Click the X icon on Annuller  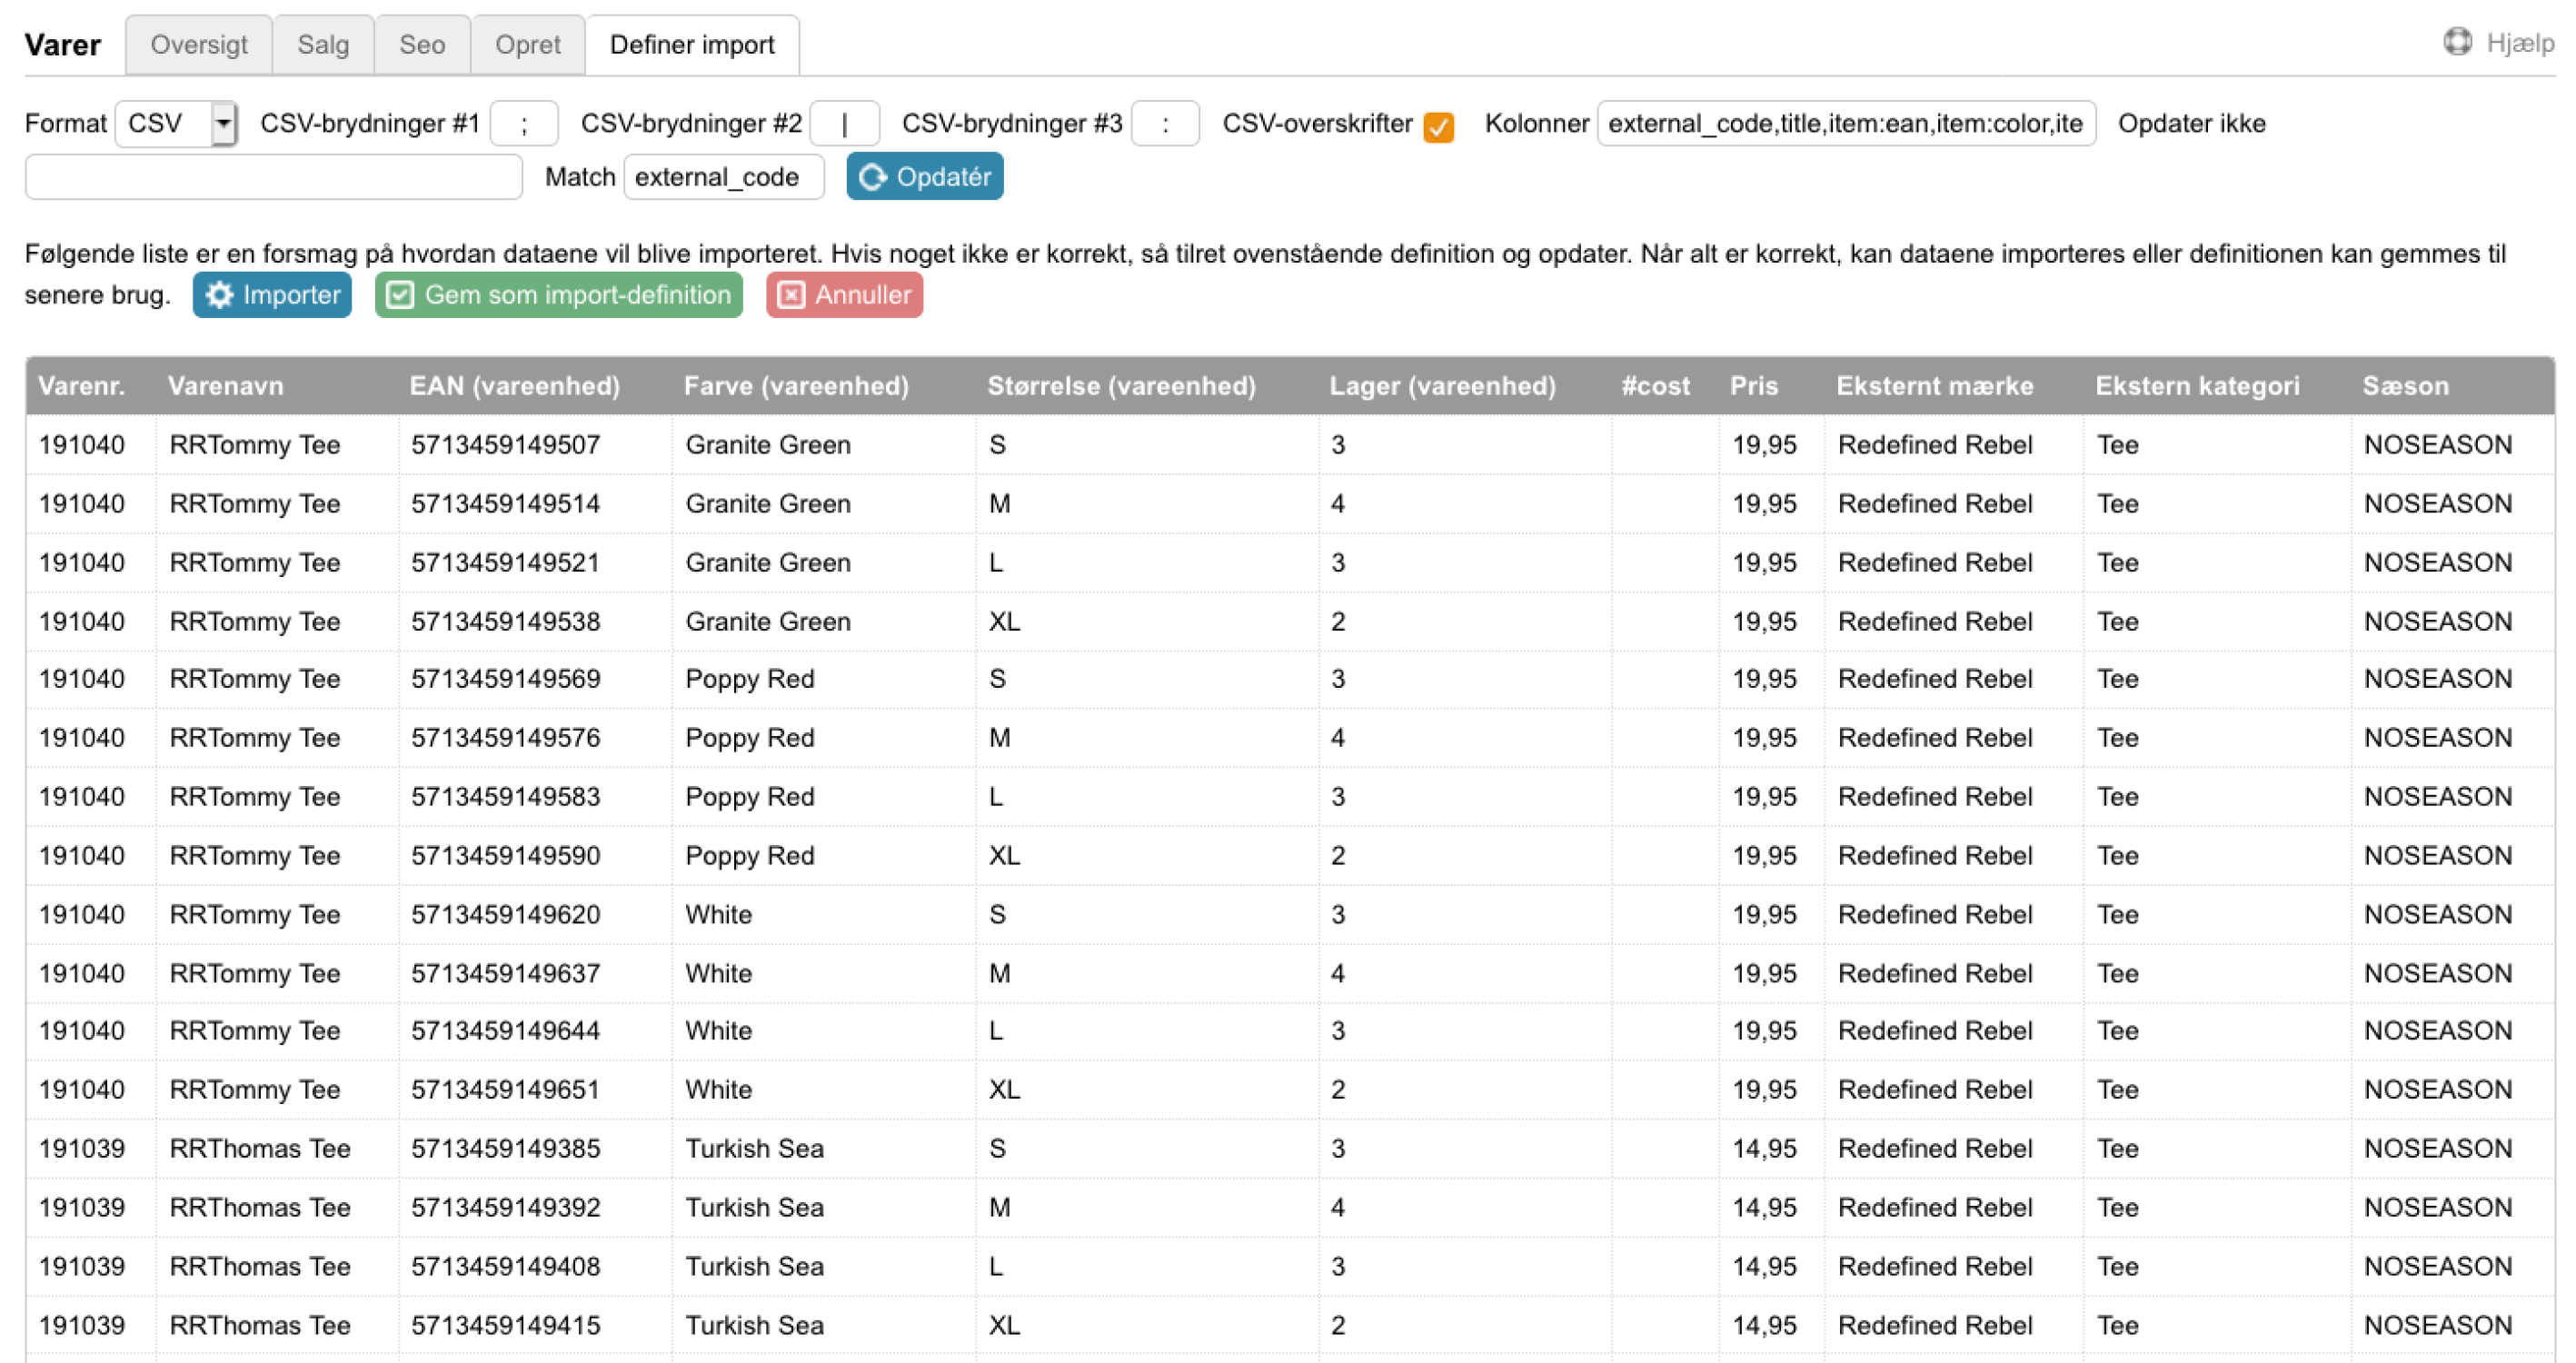click(x=791, y=295)
